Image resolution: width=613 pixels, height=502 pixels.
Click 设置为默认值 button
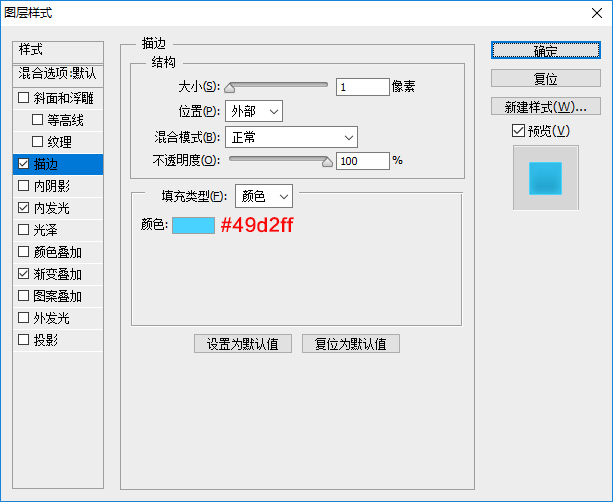[243, 344]
